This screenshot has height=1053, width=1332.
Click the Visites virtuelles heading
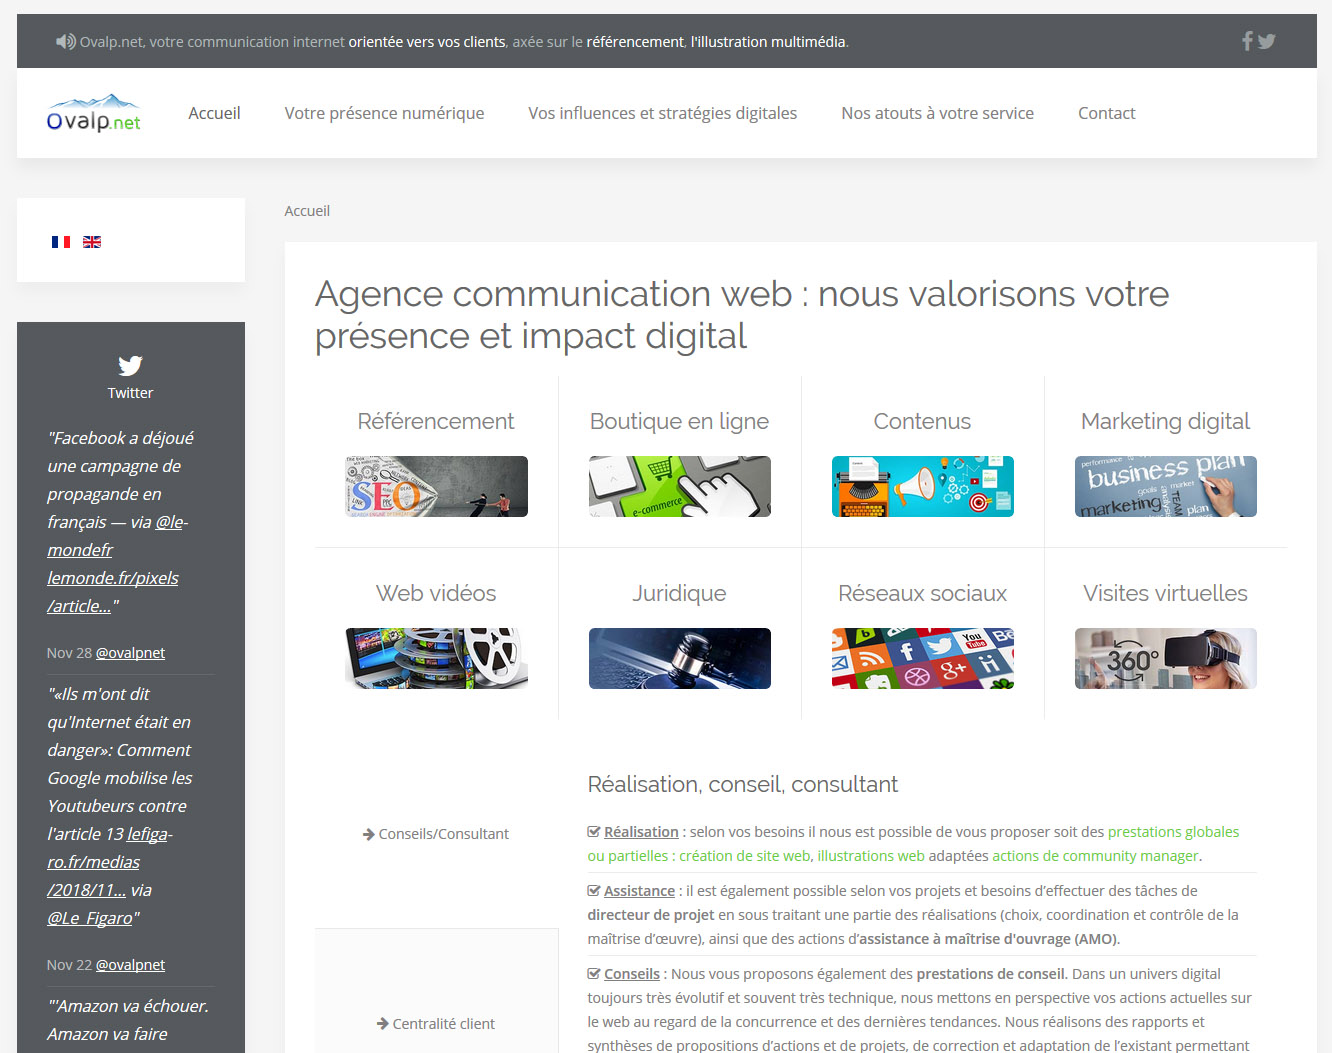click(1166, 593)
